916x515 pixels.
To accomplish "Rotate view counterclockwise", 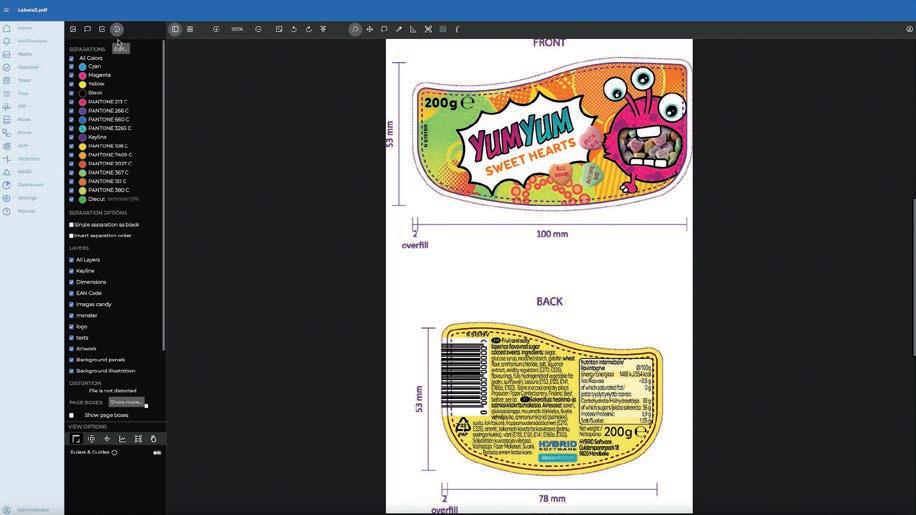I will coord(294,29).
